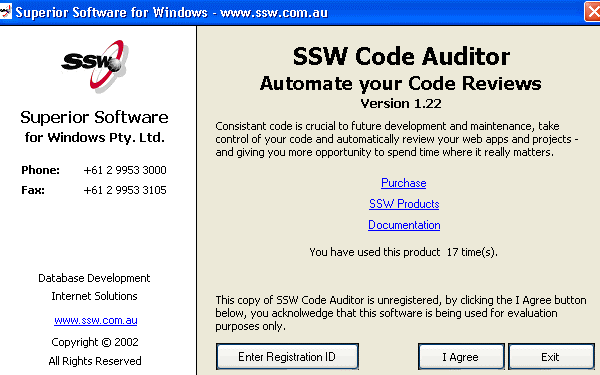Click the SSW Code Auditor heading
600x375 pixels.
click(x=401, y=56)
